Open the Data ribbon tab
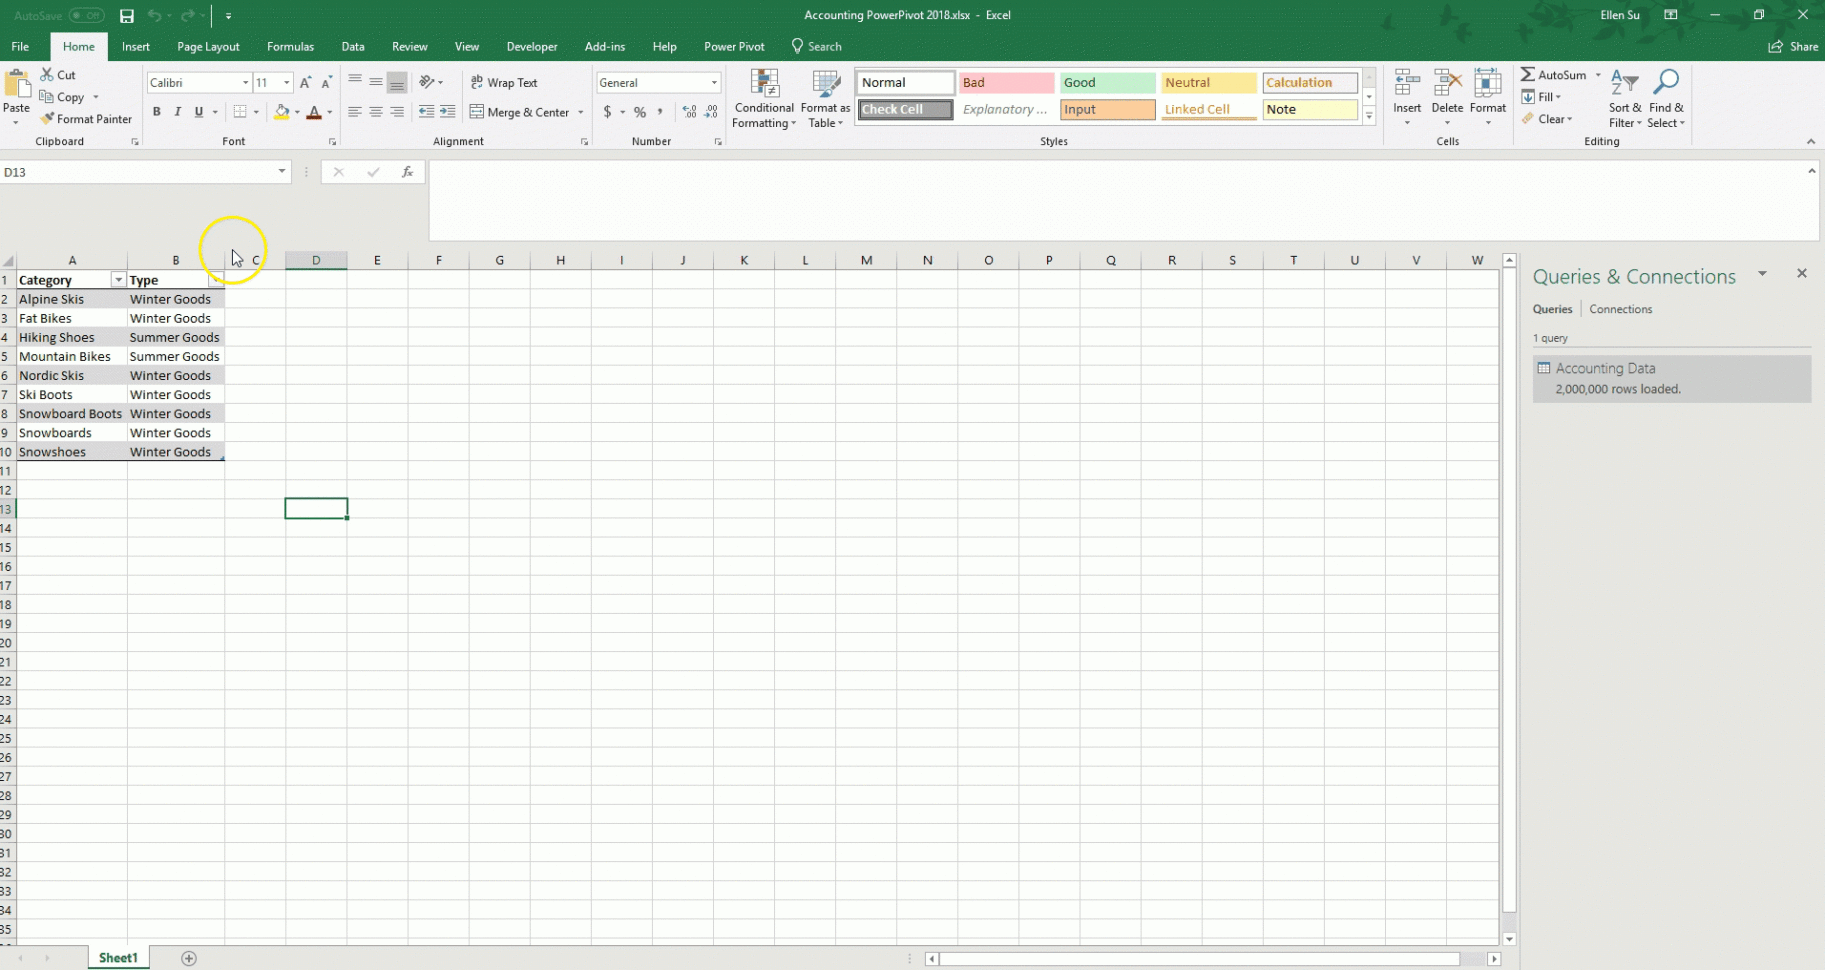 (x=352, y=46)
